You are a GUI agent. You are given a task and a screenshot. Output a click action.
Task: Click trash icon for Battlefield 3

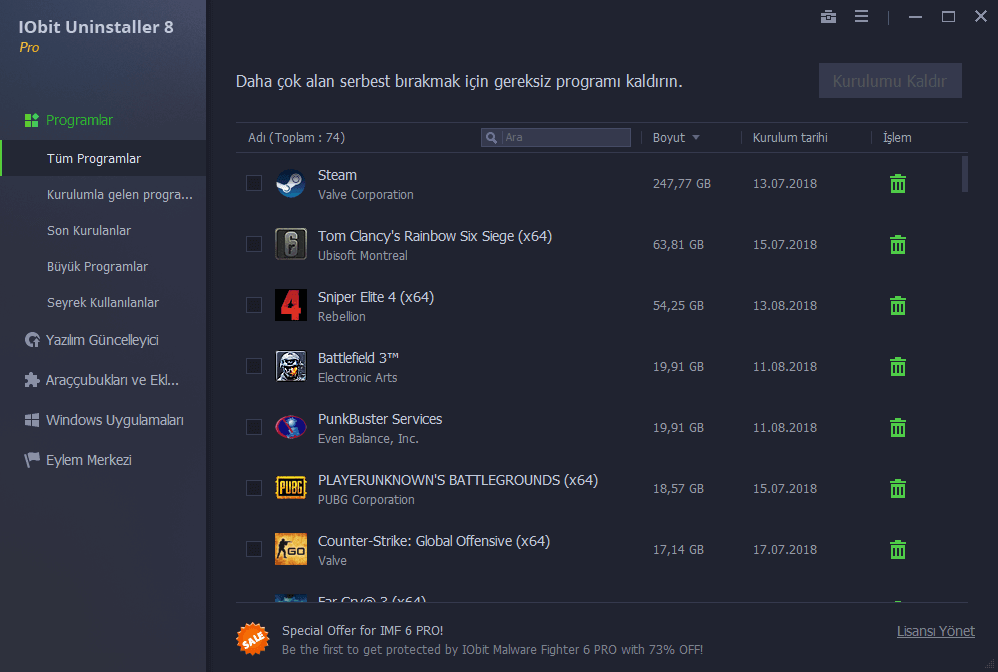tap(897, 367)
